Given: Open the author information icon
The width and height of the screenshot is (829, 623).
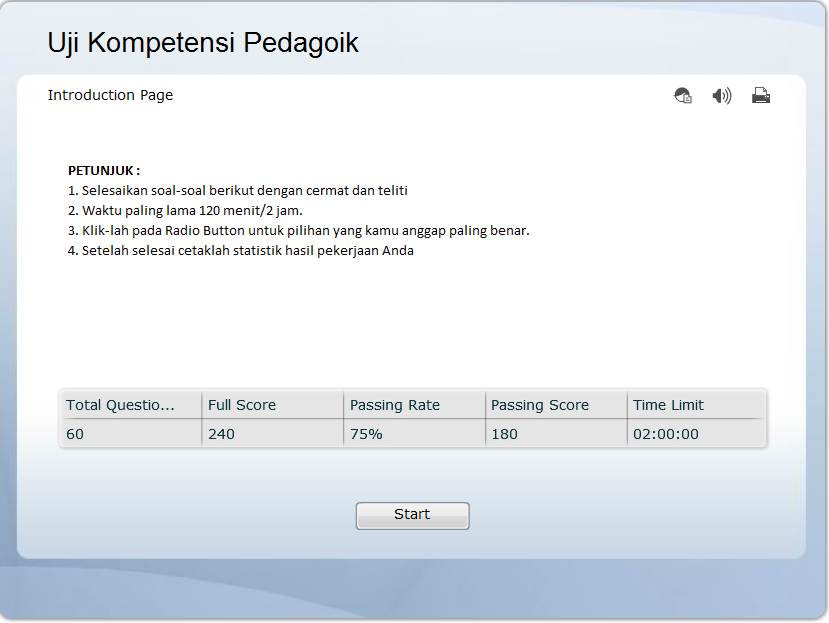Looking at the screenshot, I should coord(683,96).
